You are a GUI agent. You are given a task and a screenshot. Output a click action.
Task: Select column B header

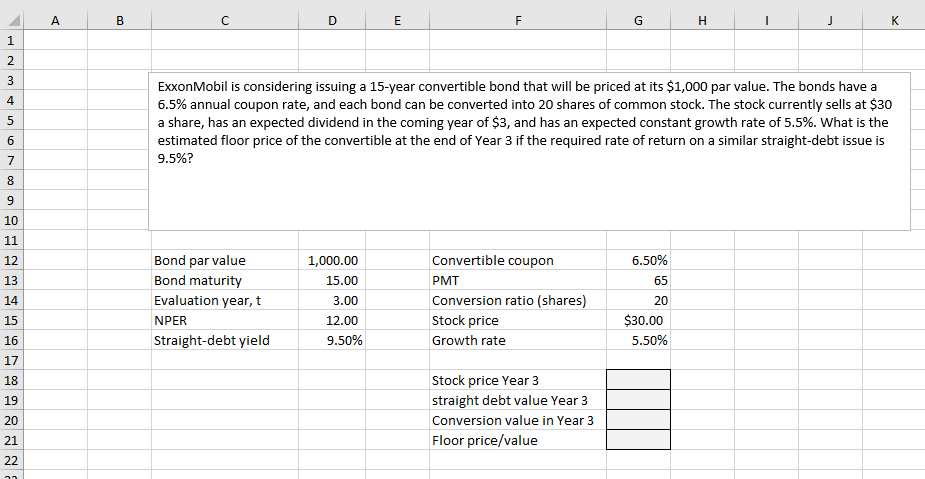click(120, 21)
